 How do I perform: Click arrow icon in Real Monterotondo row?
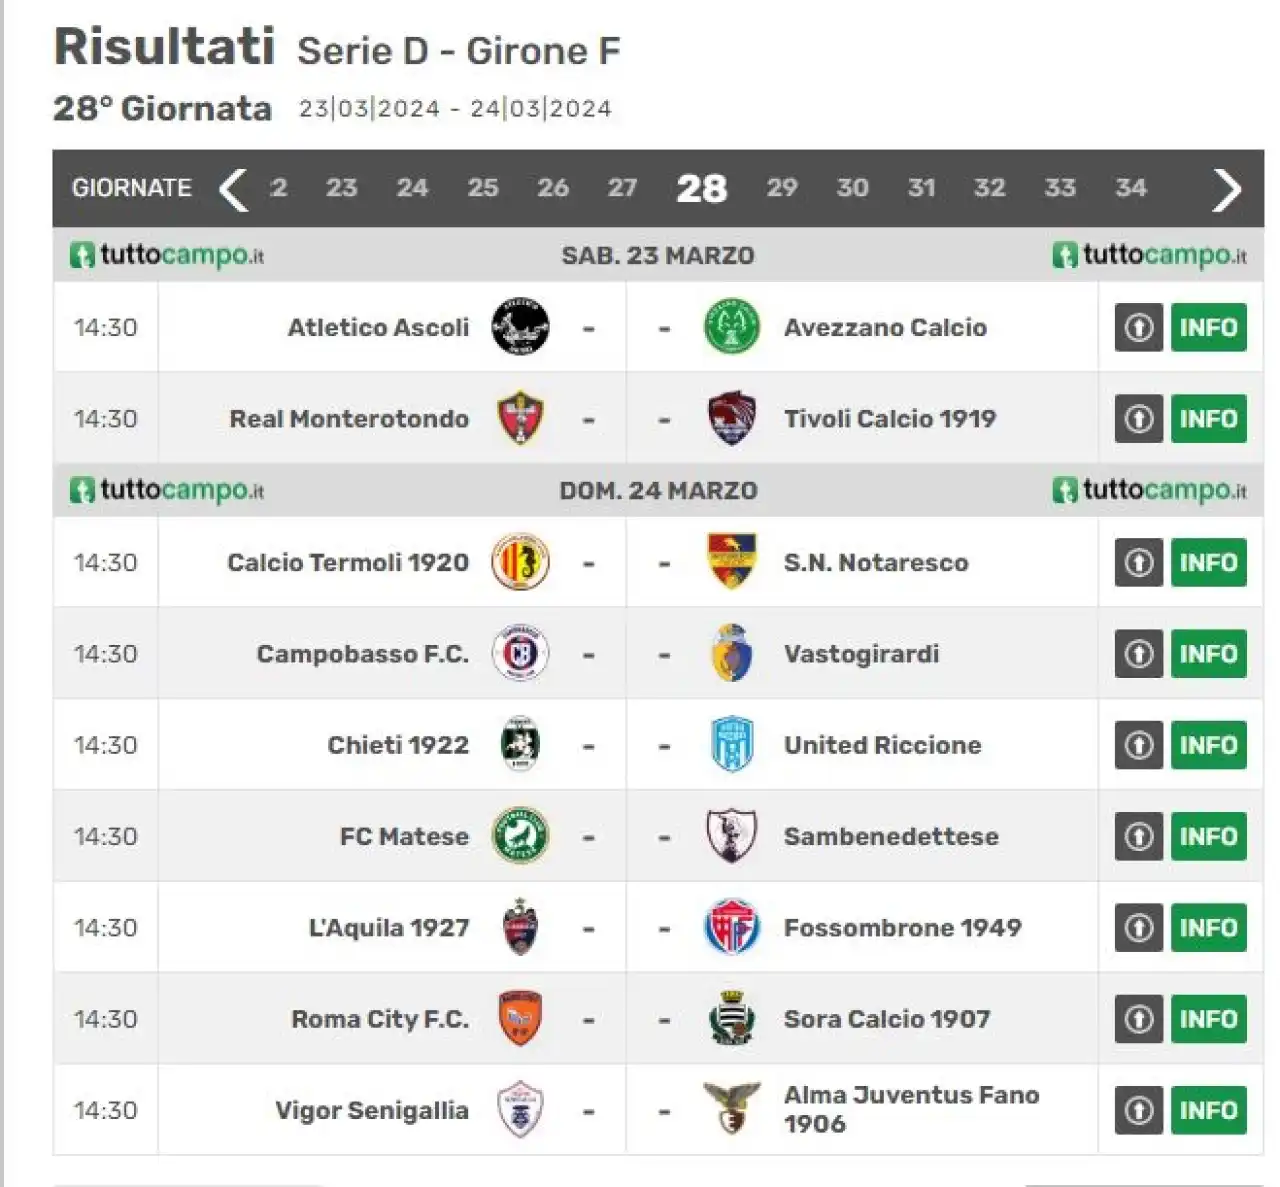1139,419
